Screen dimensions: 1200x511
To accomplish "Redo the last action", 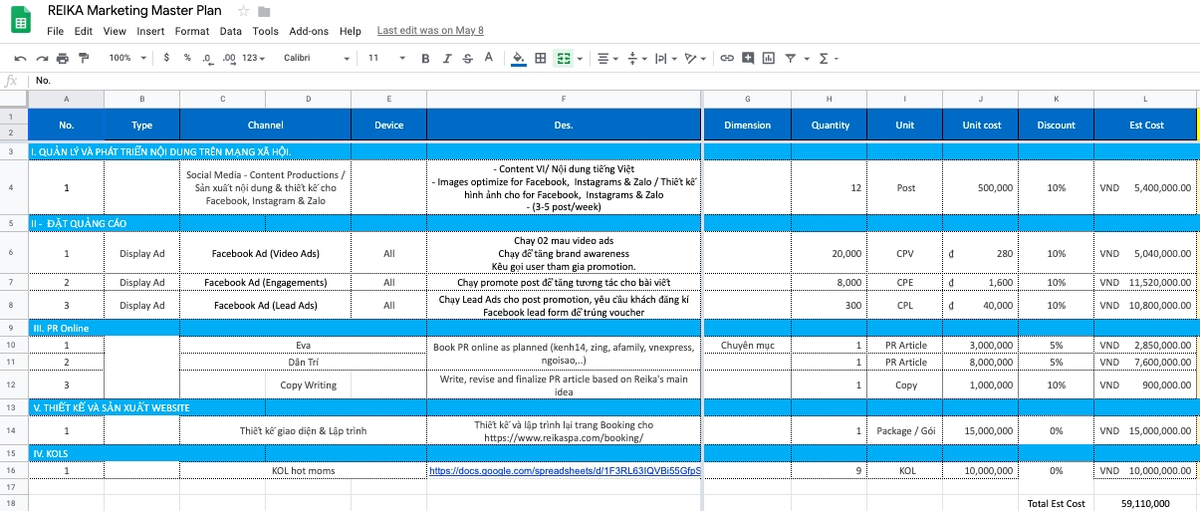I will (x=42, y=58).
